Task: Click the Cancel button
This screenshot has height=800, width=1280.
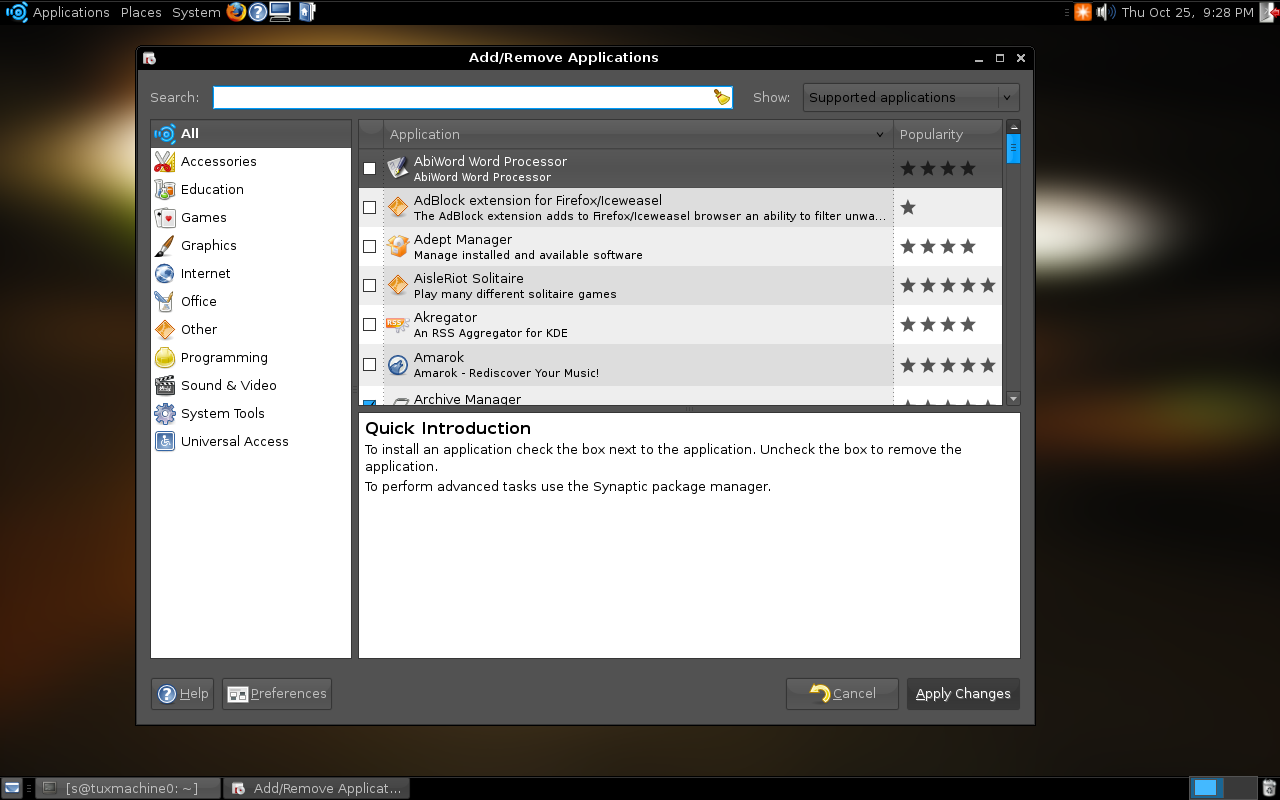Action: [x=842, y=693]
